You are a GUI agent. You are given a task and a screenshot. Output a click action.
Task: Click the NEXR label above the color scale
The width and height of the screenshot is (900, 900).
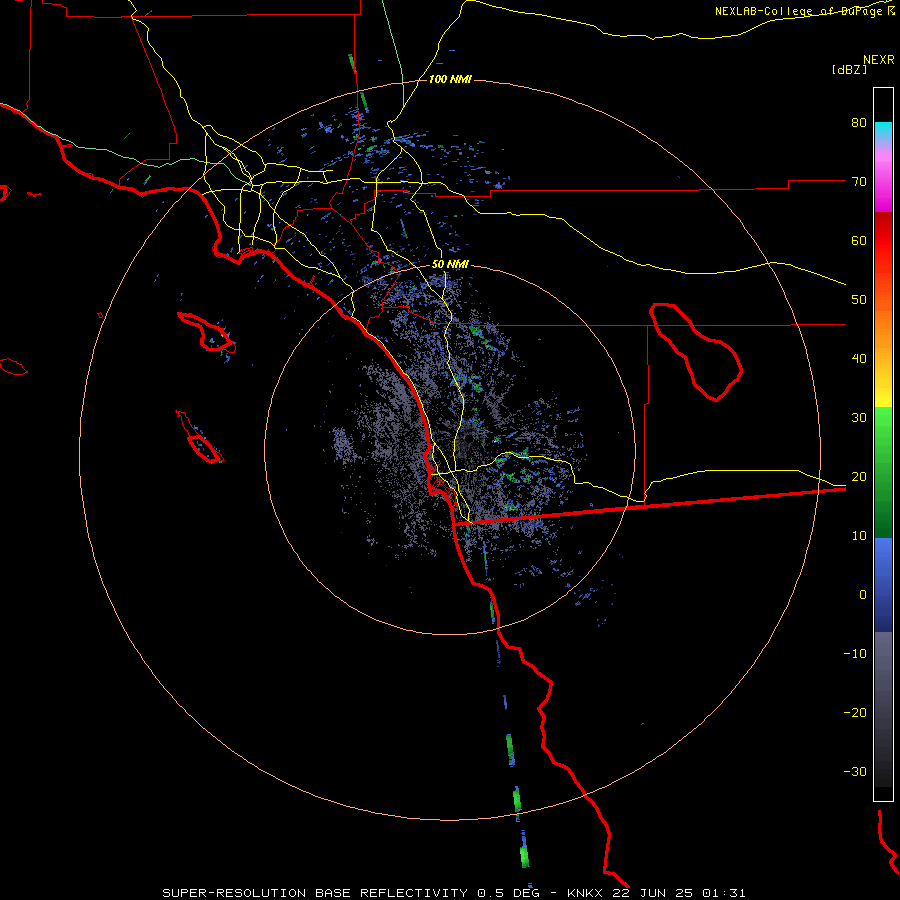[x=878, y=60]
